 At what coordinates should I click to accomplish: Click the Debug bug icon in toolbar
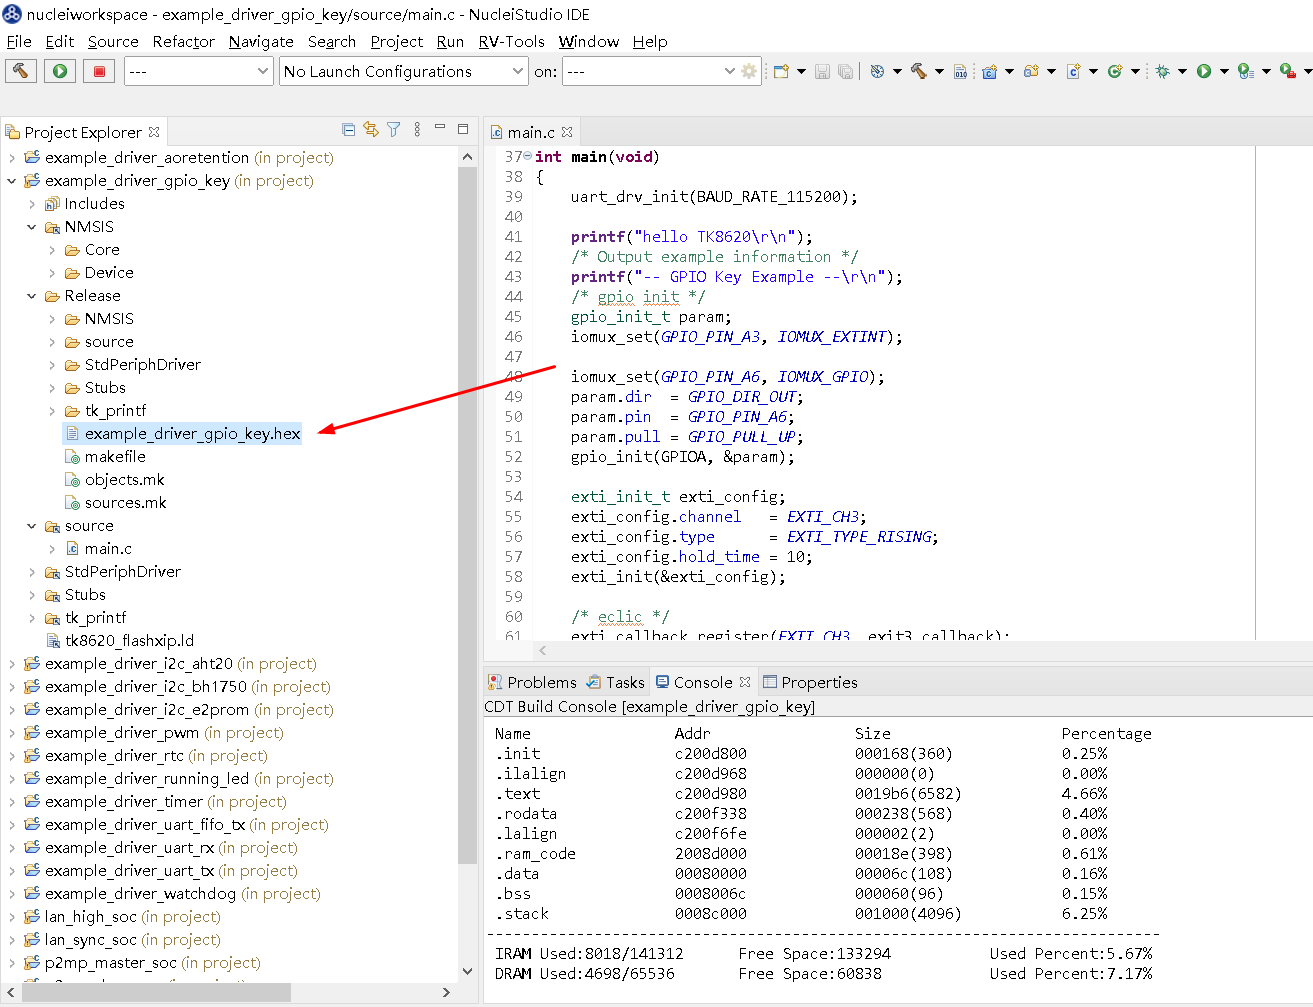[x=1162, y=71]
